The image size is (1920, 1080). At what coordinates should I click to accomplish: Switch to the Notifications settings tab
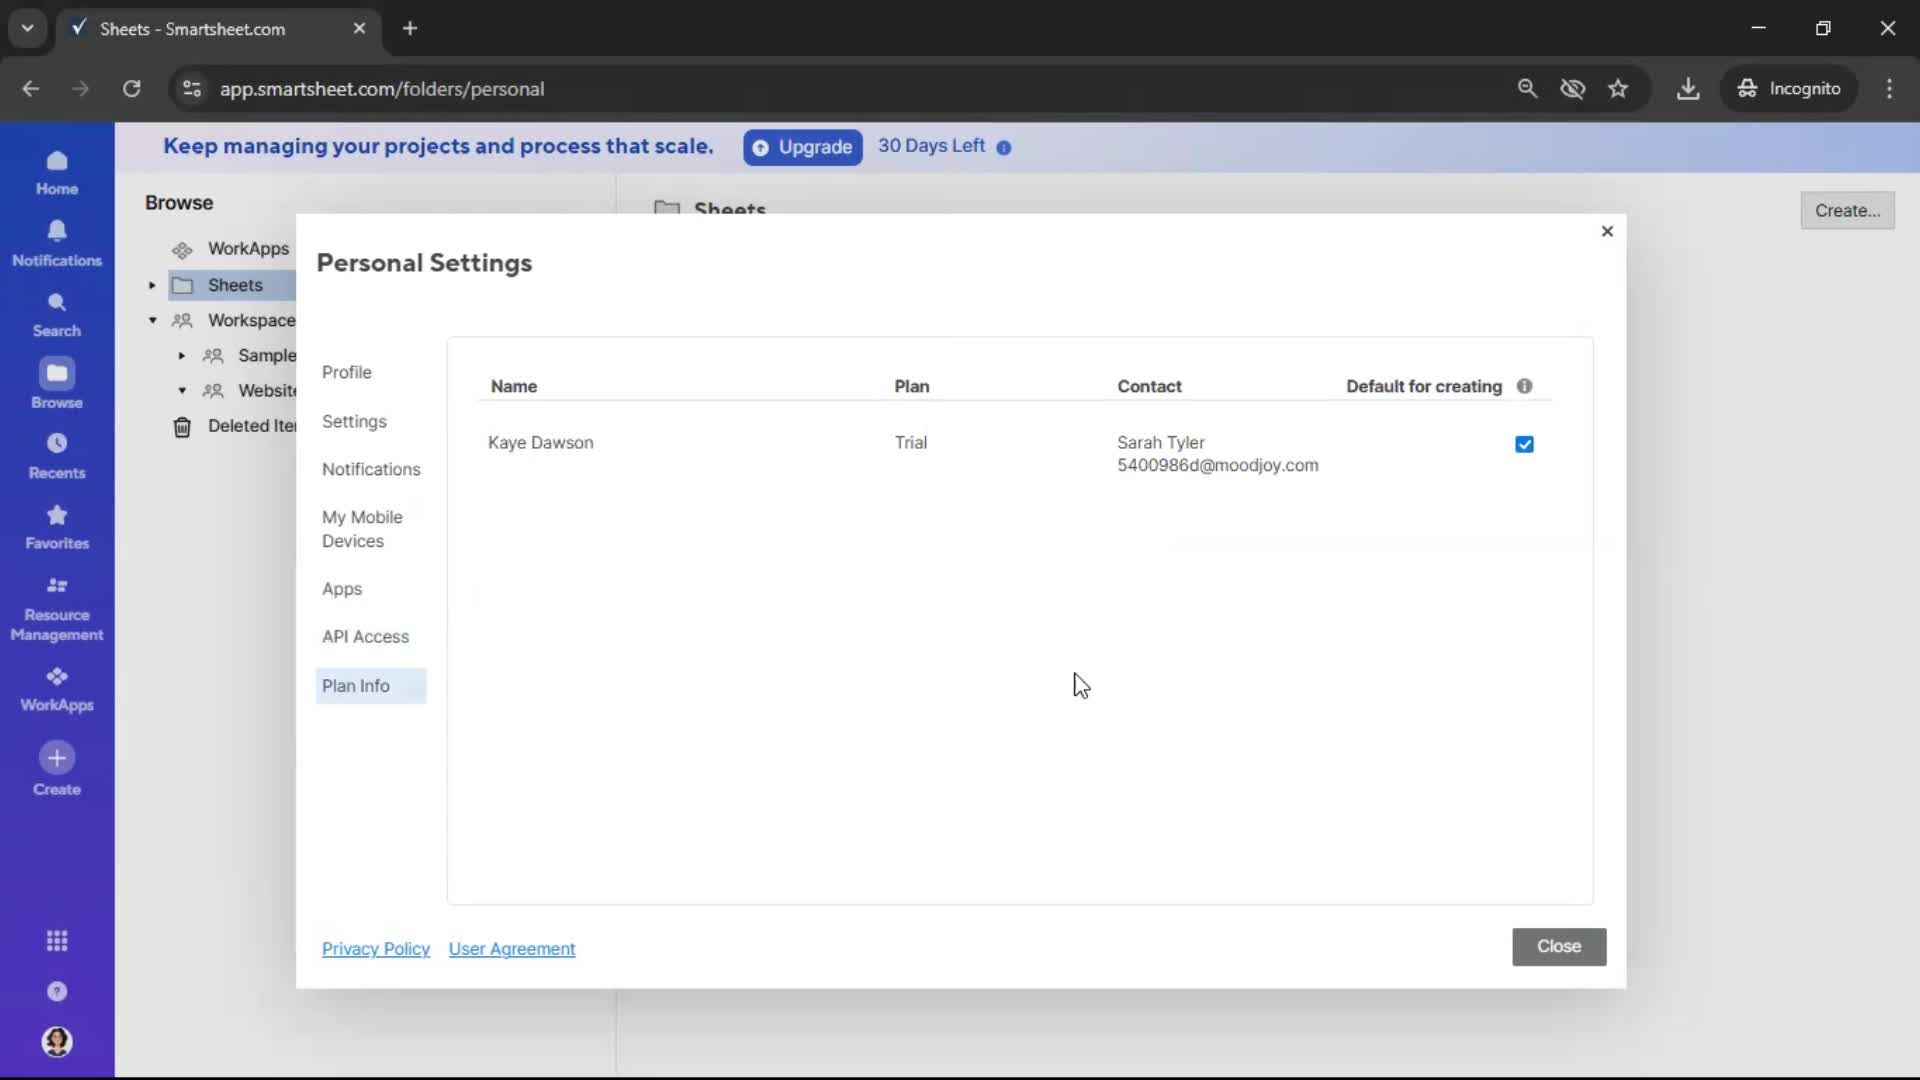point(370,469)
